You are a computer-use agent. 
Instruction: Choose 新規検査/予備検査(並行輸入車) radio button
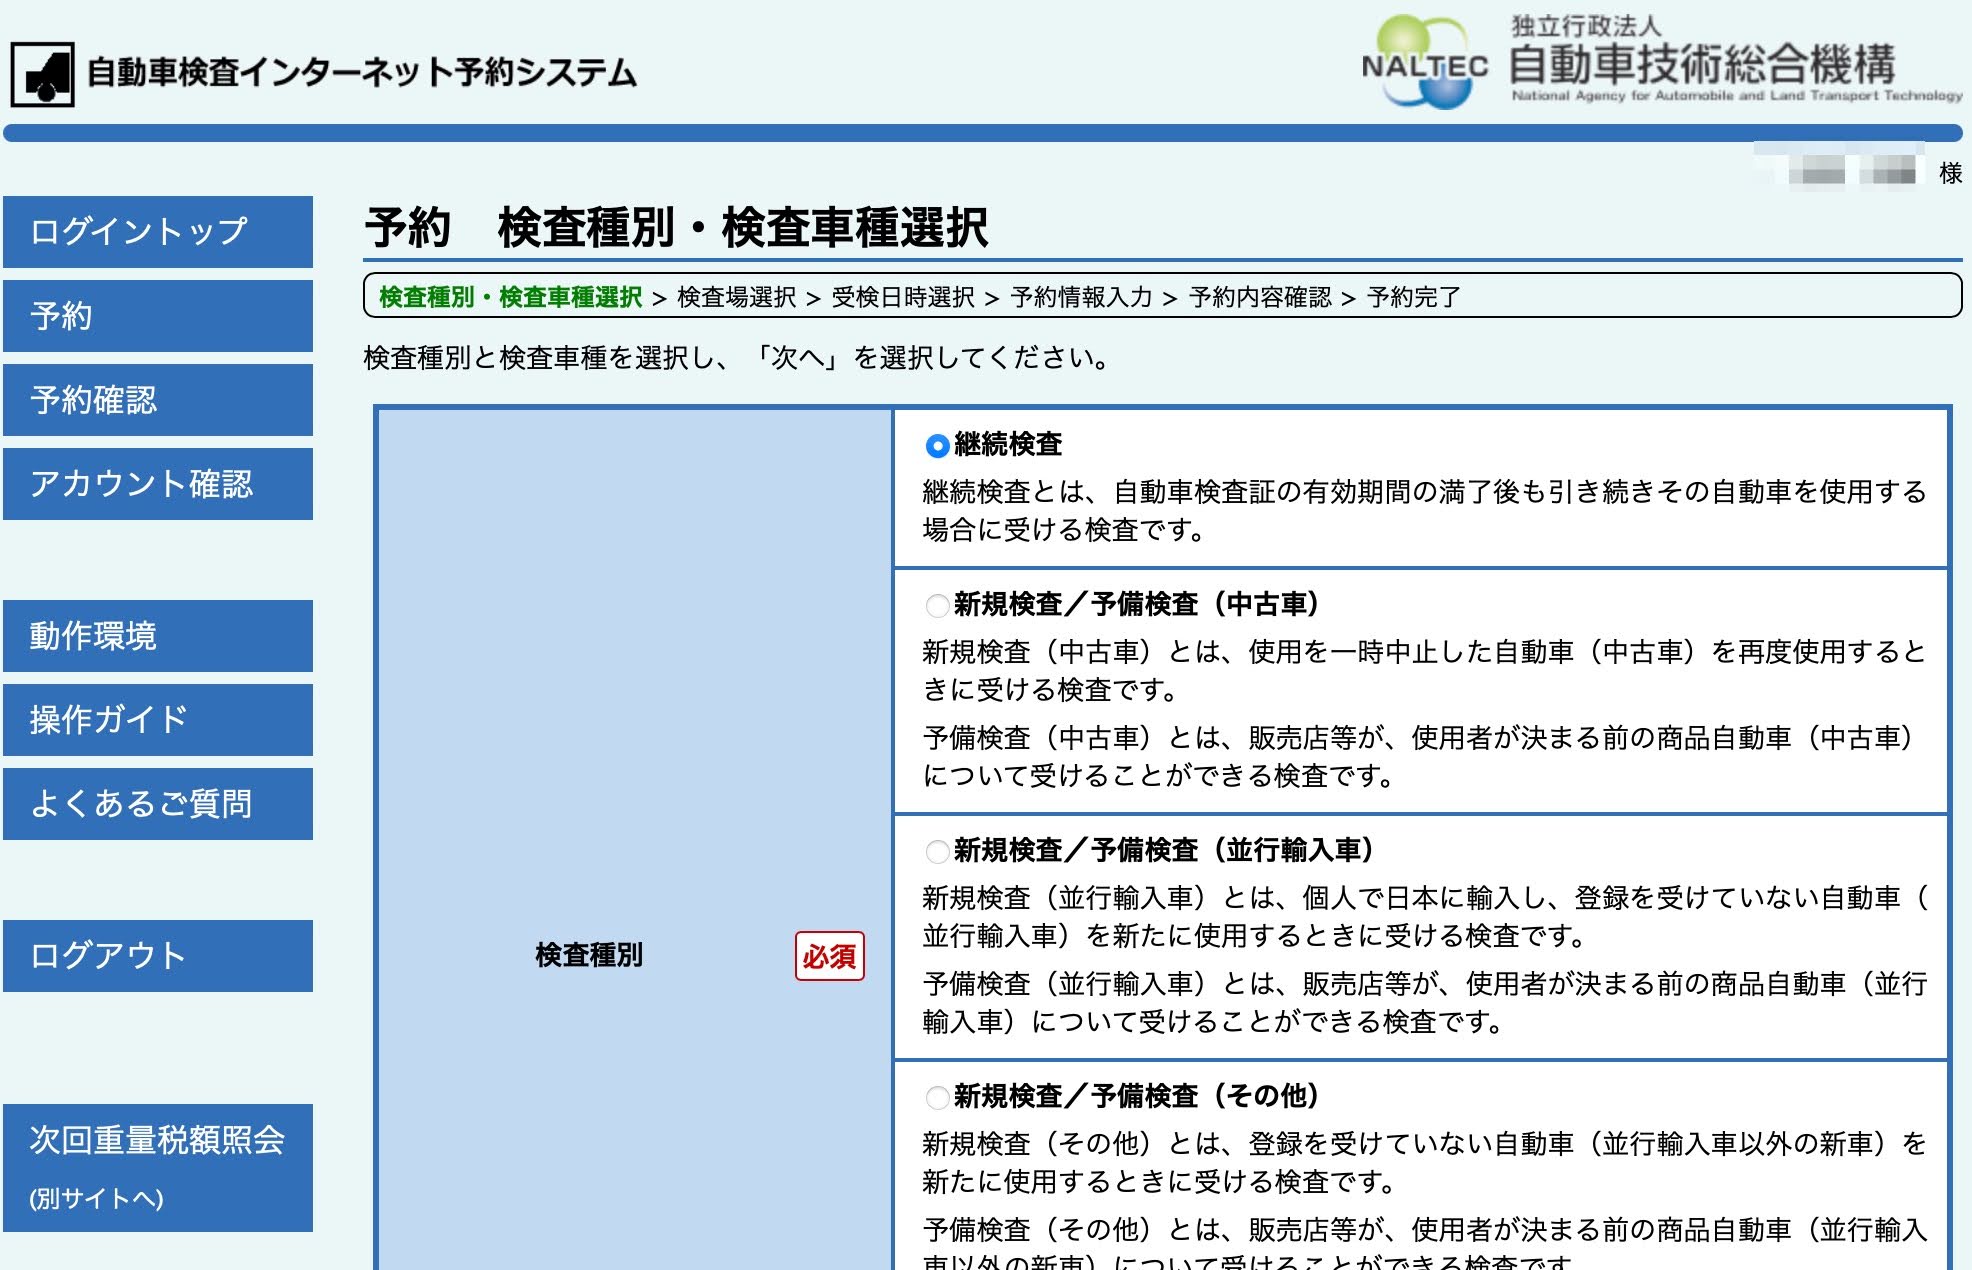[937, 851]
